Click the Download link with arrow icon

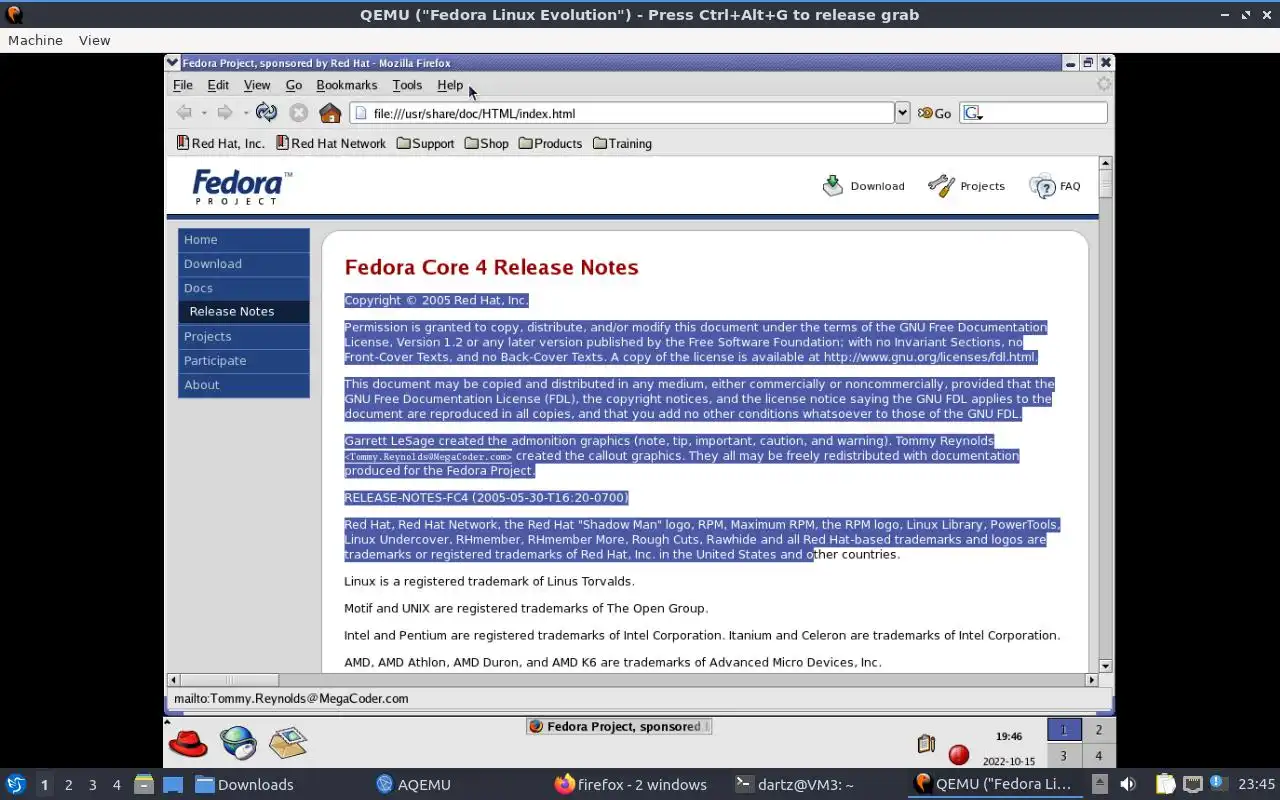[x=863, y=186]
